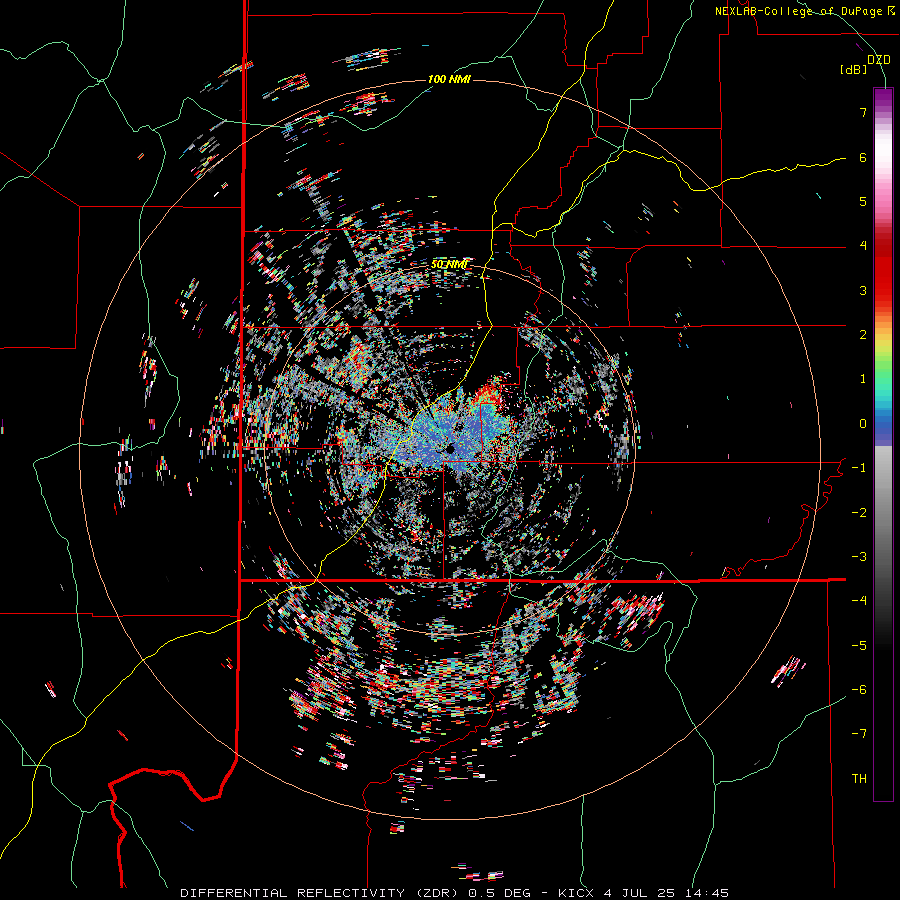Select the 50 NMI range ring label
Screen dimensions: 900x900
449,265
